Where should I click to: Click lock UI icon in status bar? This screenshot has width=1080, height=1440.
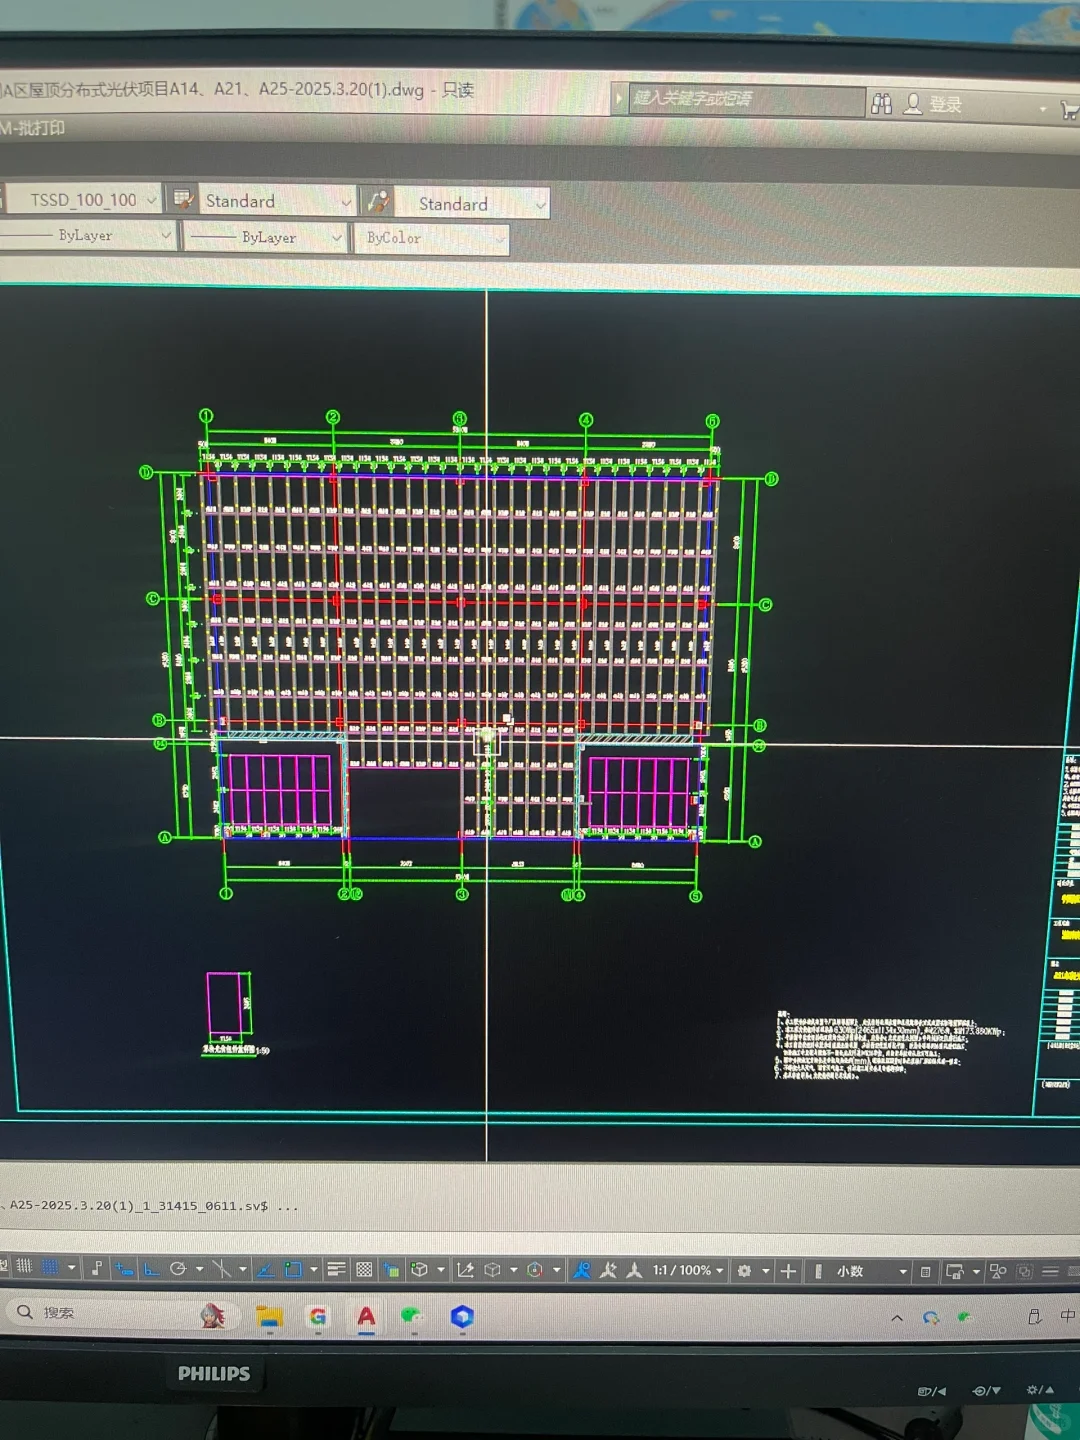[955, 1272]
